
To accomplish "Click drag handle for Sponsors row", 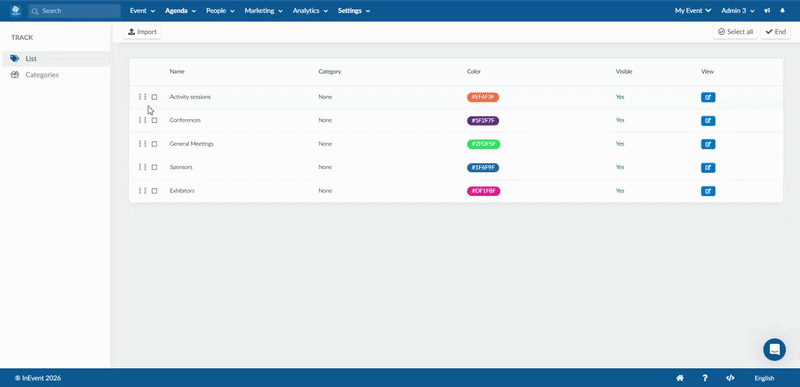I will (x=142, y=167).
